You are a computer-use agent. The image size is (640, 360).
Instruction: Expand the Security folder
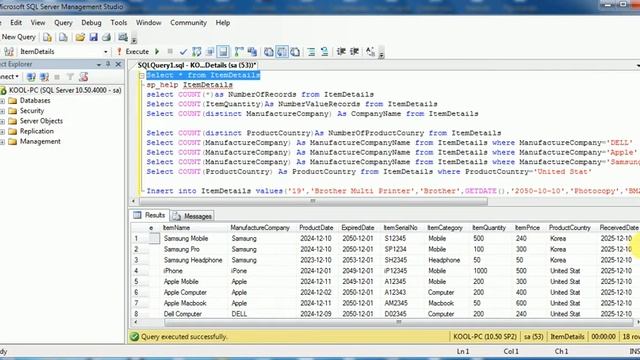2,111
